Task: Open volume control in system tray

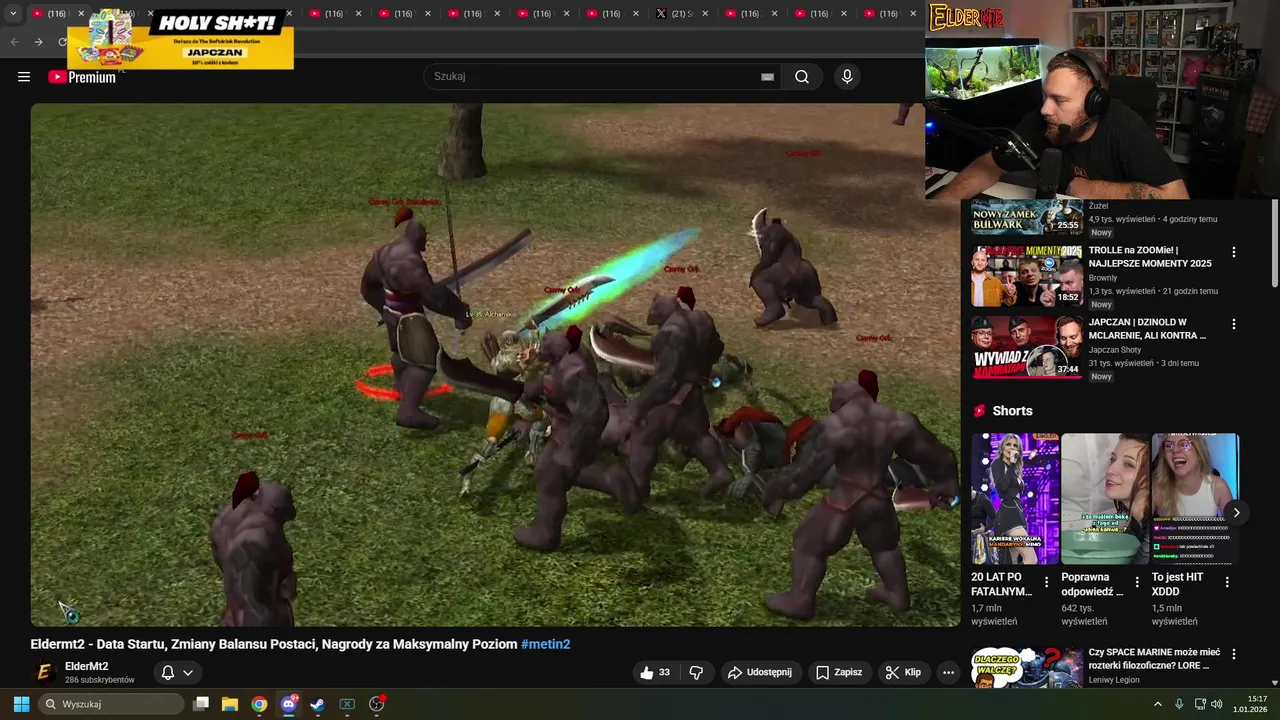Action: 1217,704
